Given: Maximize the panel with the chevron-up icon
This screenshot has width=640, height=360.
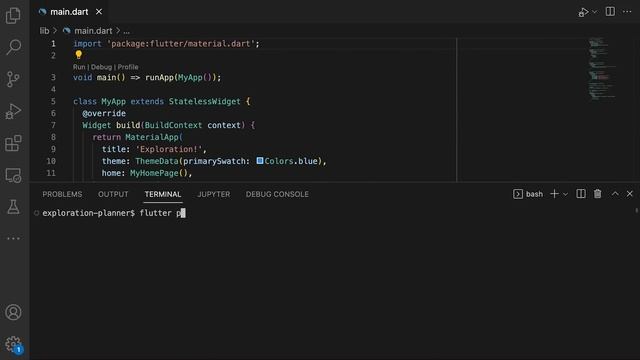Looking at the screenshot, I should (615, 194).
